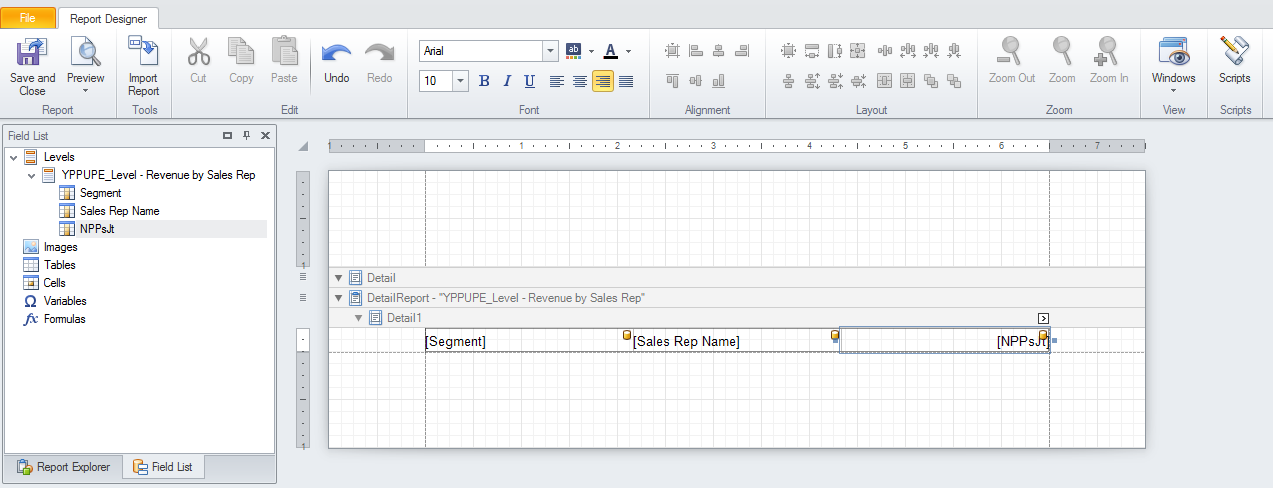
Task: Open the Arial font name dropdown
Action: [550, 50]
